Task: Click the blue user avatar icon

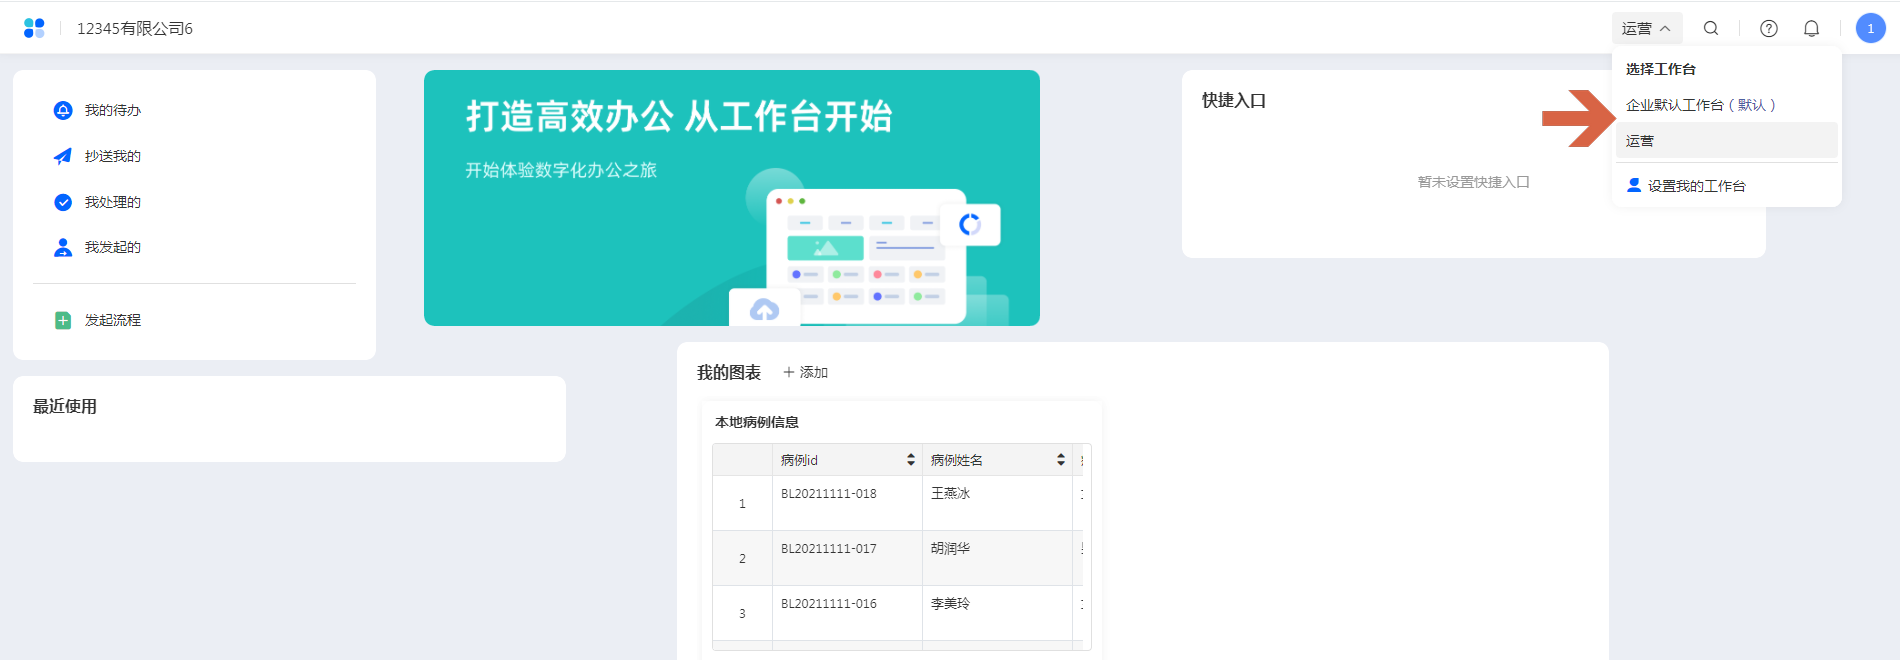Action: [x=1870, y=28]
